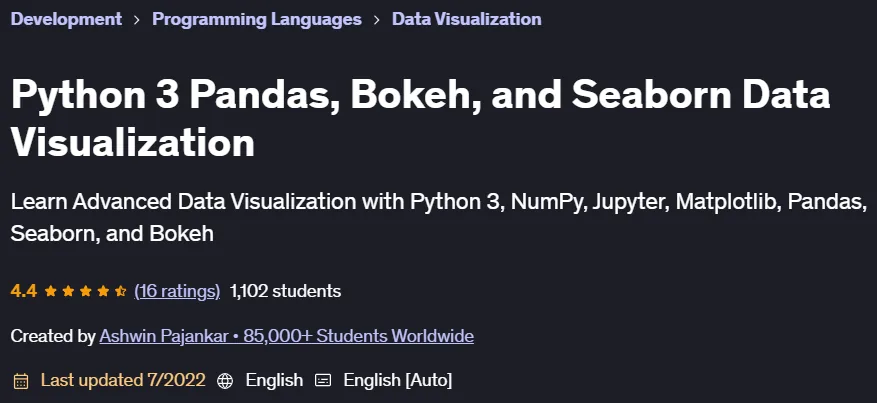Open the 16 ratings link

(x=177, y=291)
